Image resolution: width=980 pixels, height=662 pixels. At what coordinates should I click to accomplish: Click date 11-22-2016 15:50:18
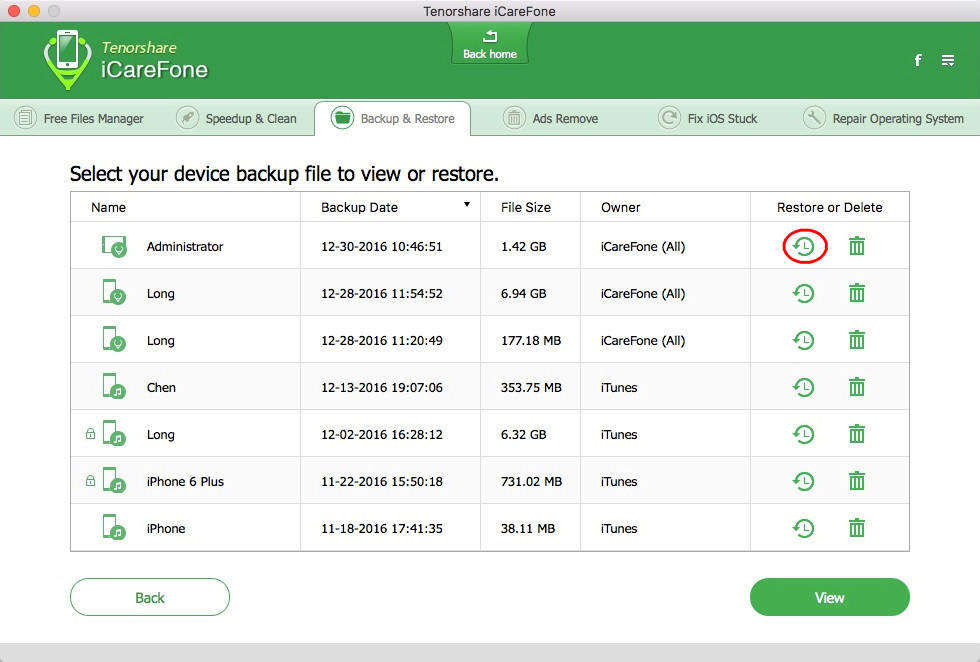coord(382,481)
